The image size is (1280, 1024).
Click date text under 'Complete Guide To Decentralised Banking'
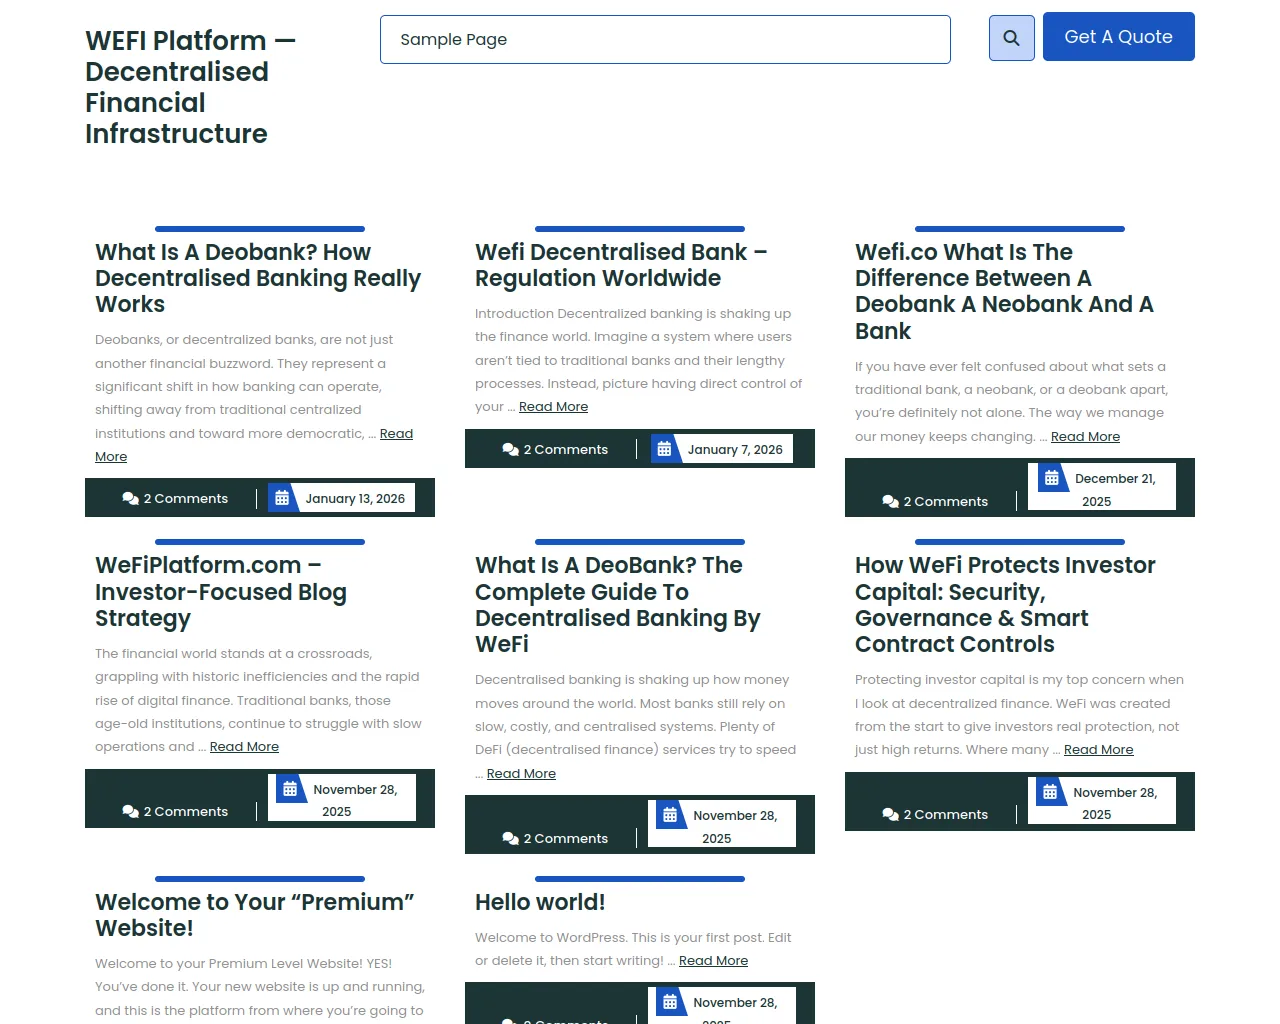(735, 827)
